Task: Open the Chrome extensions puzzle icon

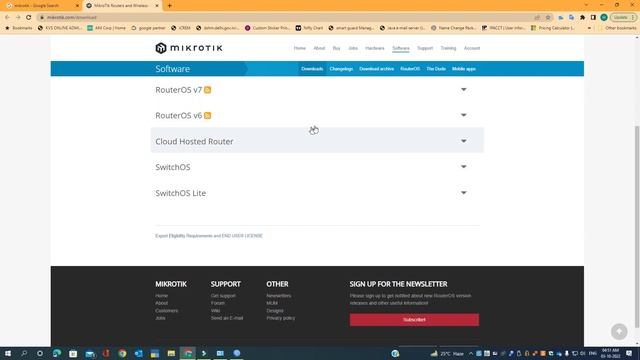Action: pyautogui.click(x=582, y=18)
